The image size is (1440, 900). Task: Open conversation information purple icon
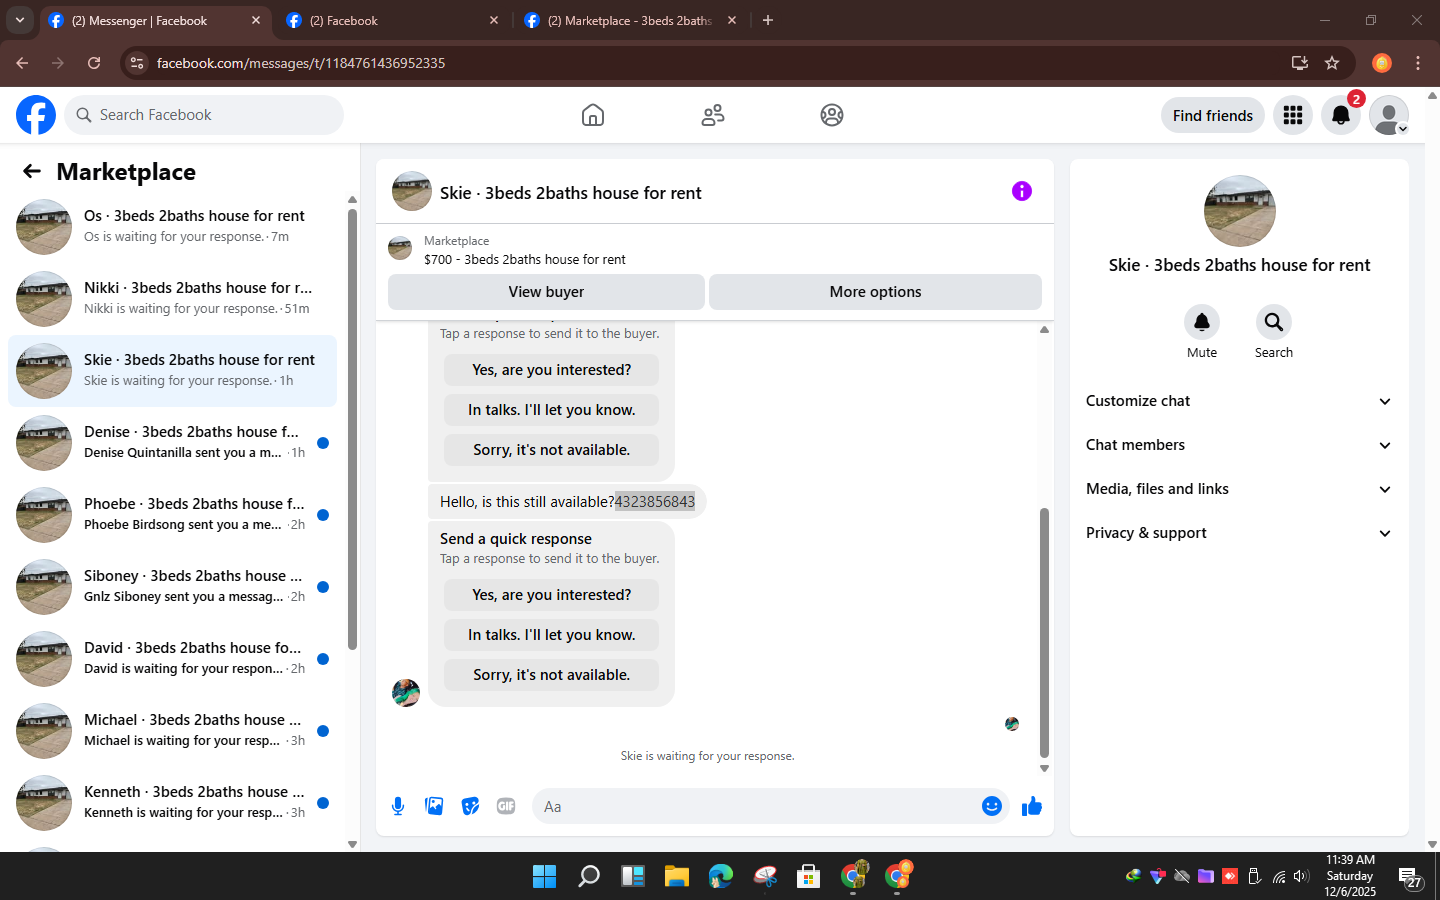tap(1021, 191)
